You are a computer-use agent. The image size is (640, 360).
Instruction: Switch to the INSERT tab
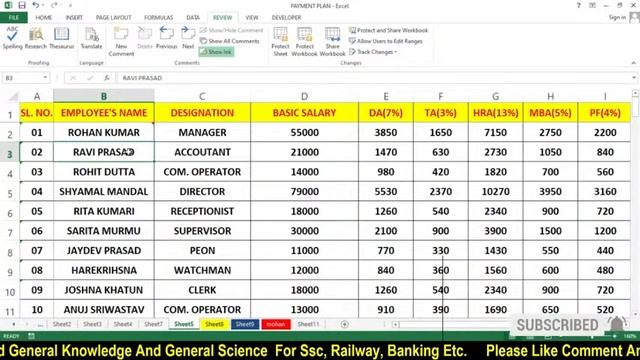pos(74,18)
